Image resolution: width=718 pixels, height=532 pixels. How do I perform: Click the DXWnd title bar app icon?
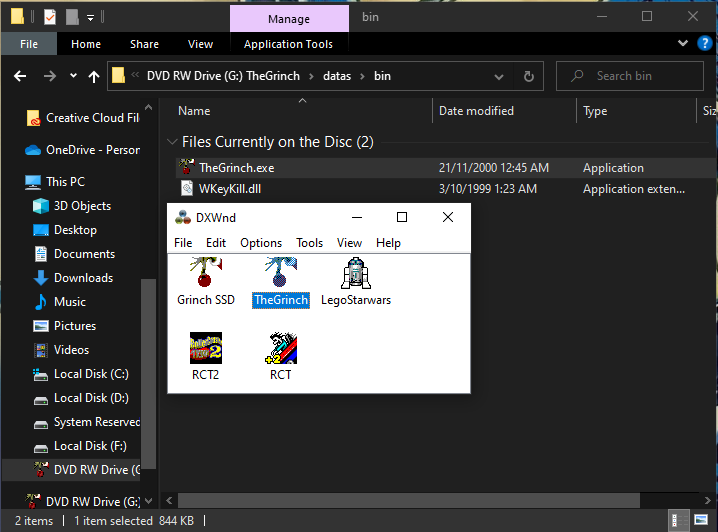[x=183, y=217]
